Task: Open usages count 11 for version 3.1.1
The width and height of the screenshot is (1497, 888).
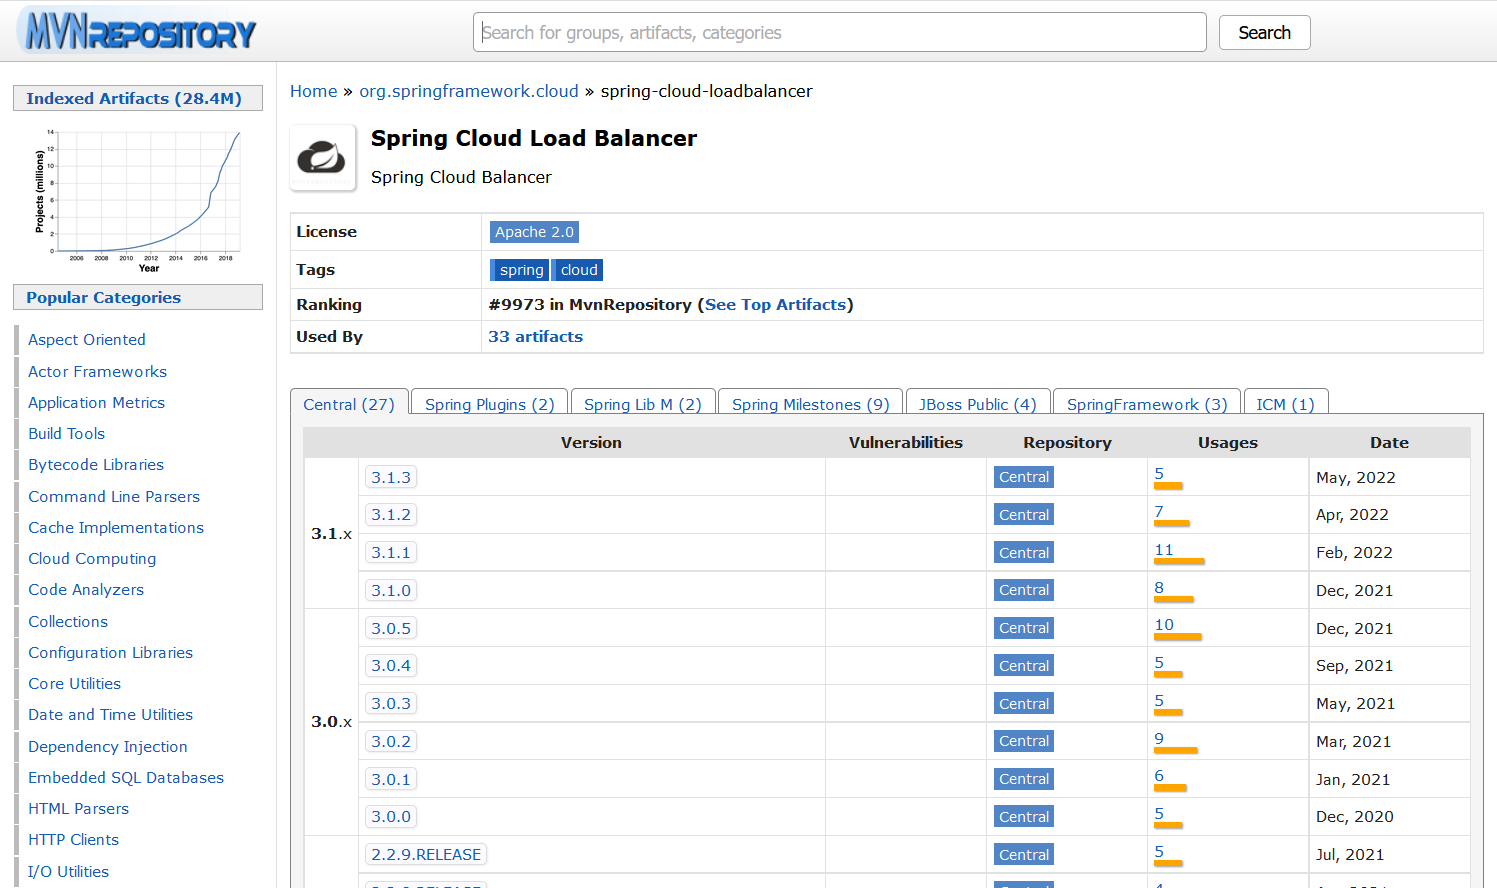Action: [x=1164, y=550]
